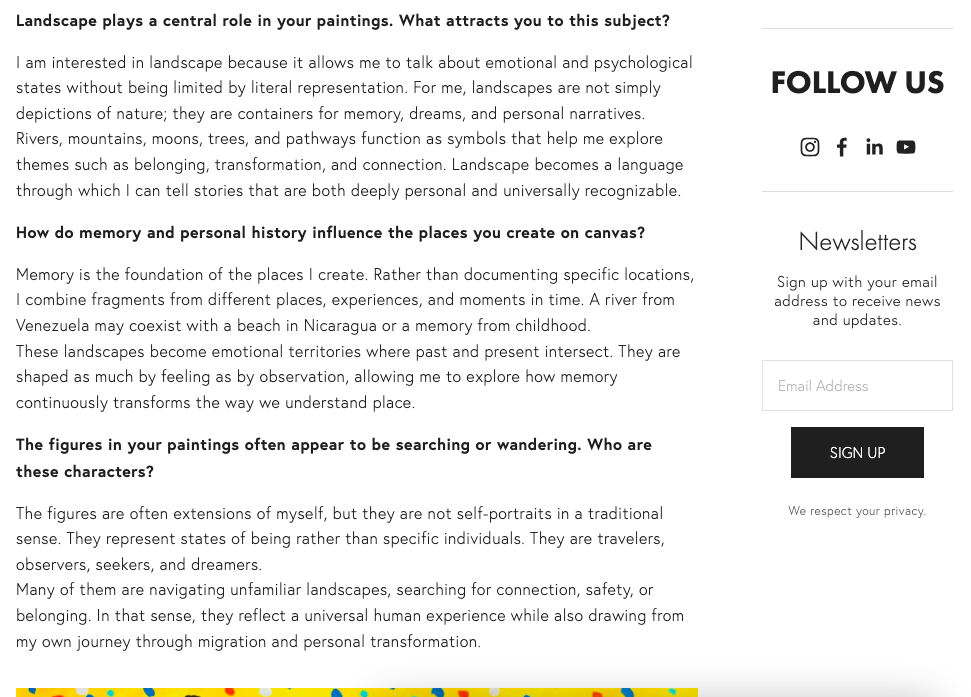Image resolution: width=971 pixels, height=697 pixels.
Task: Click the paragraph starting 'The figures are often extensions'
Action: point(340,539)
